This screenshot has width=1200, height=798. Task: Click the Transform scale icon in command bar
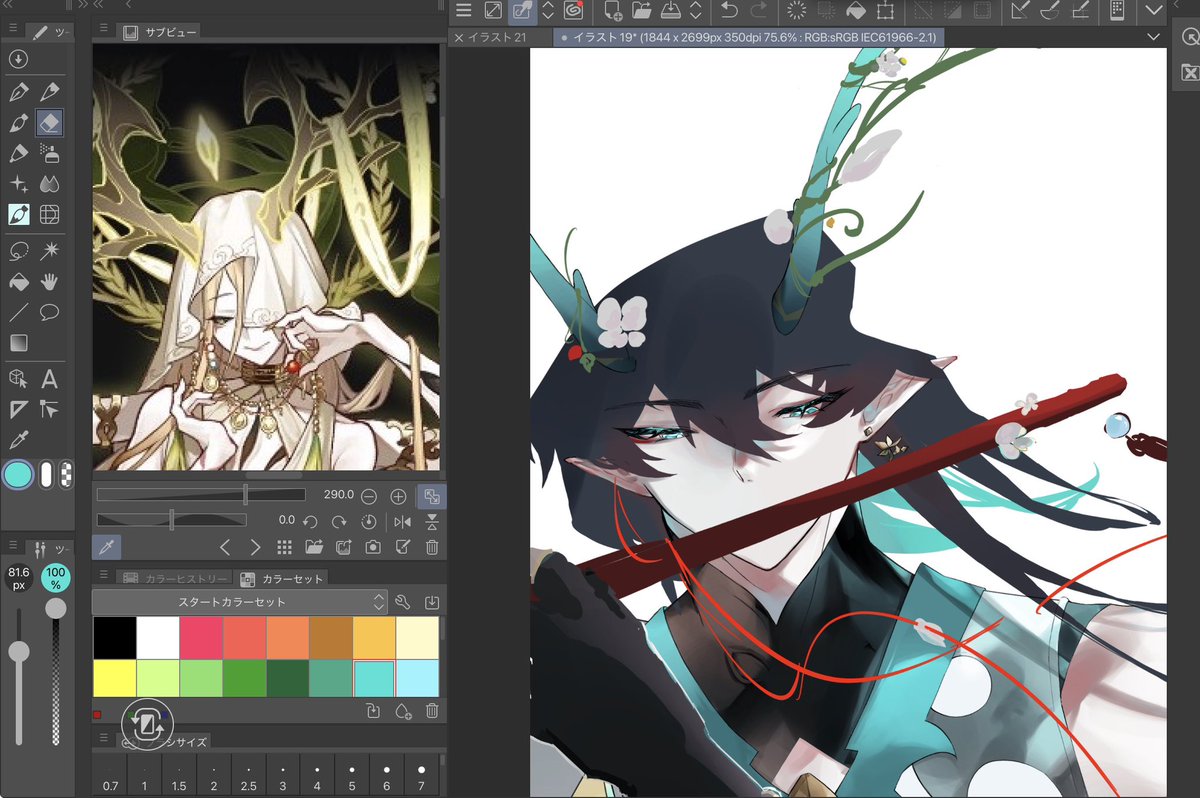[885, 11]
